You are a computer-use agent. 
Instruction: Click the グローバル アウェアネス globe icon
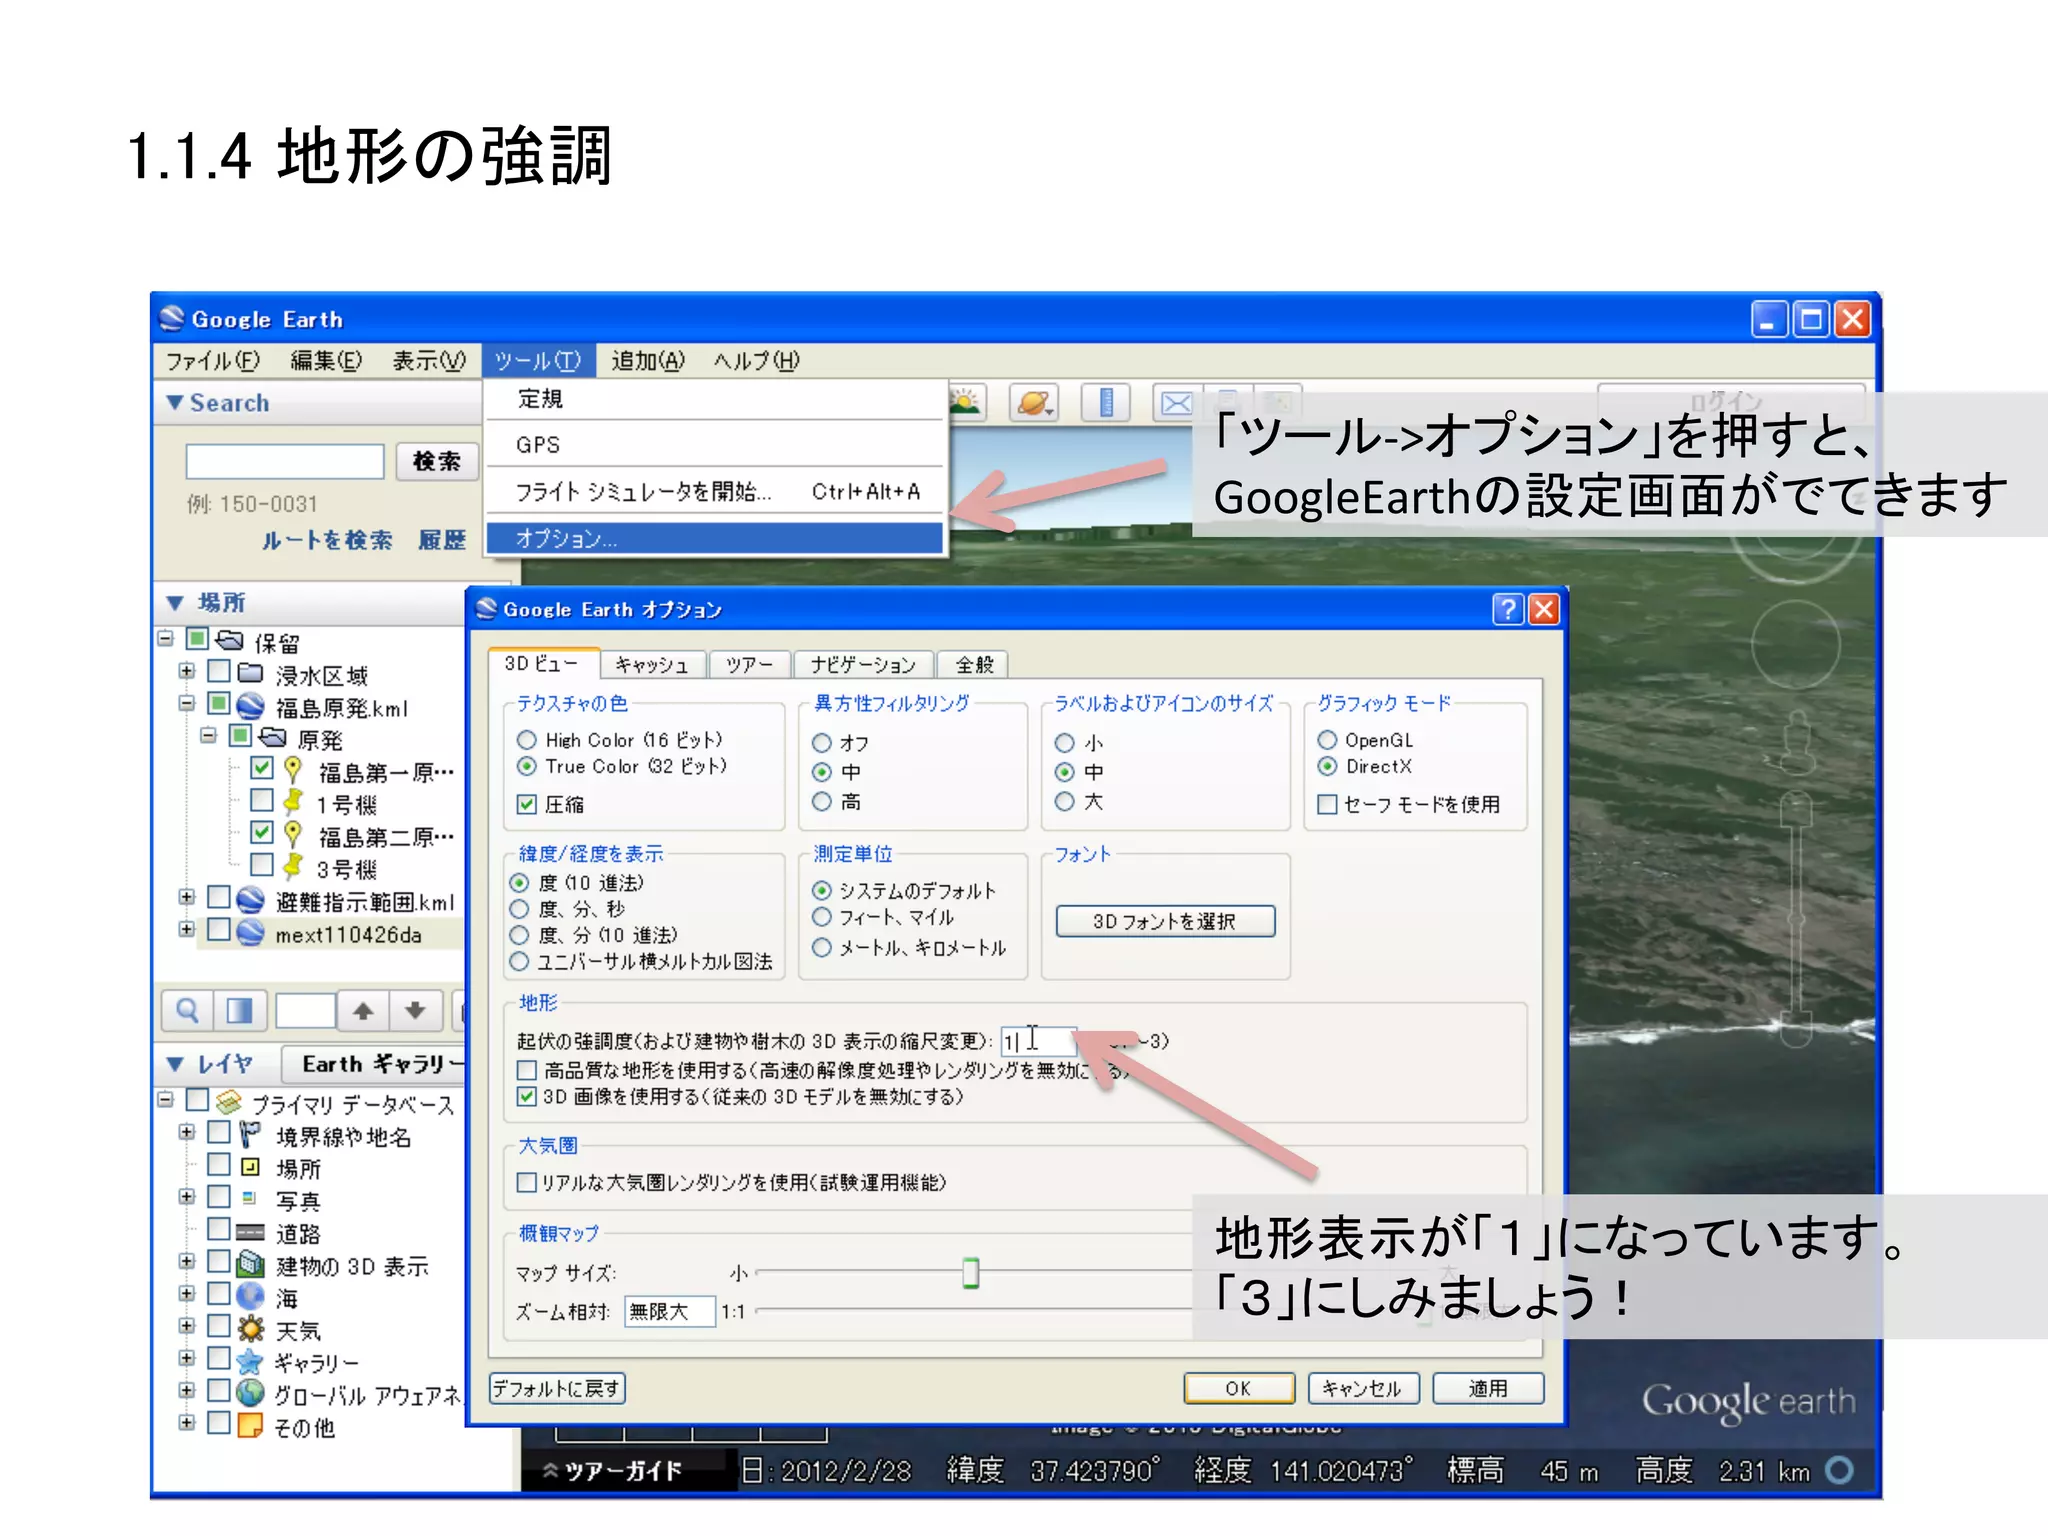click(x=250, y=1393)
